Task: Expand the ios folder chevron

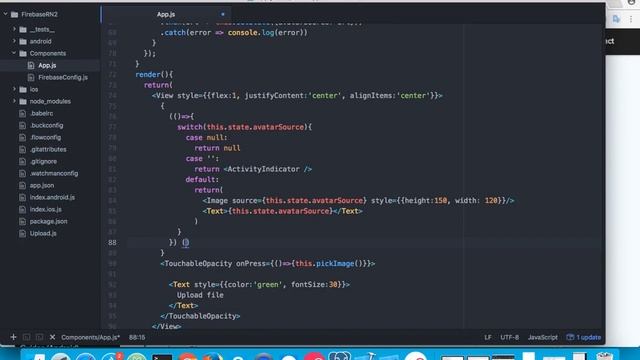Action: [14, 89]
